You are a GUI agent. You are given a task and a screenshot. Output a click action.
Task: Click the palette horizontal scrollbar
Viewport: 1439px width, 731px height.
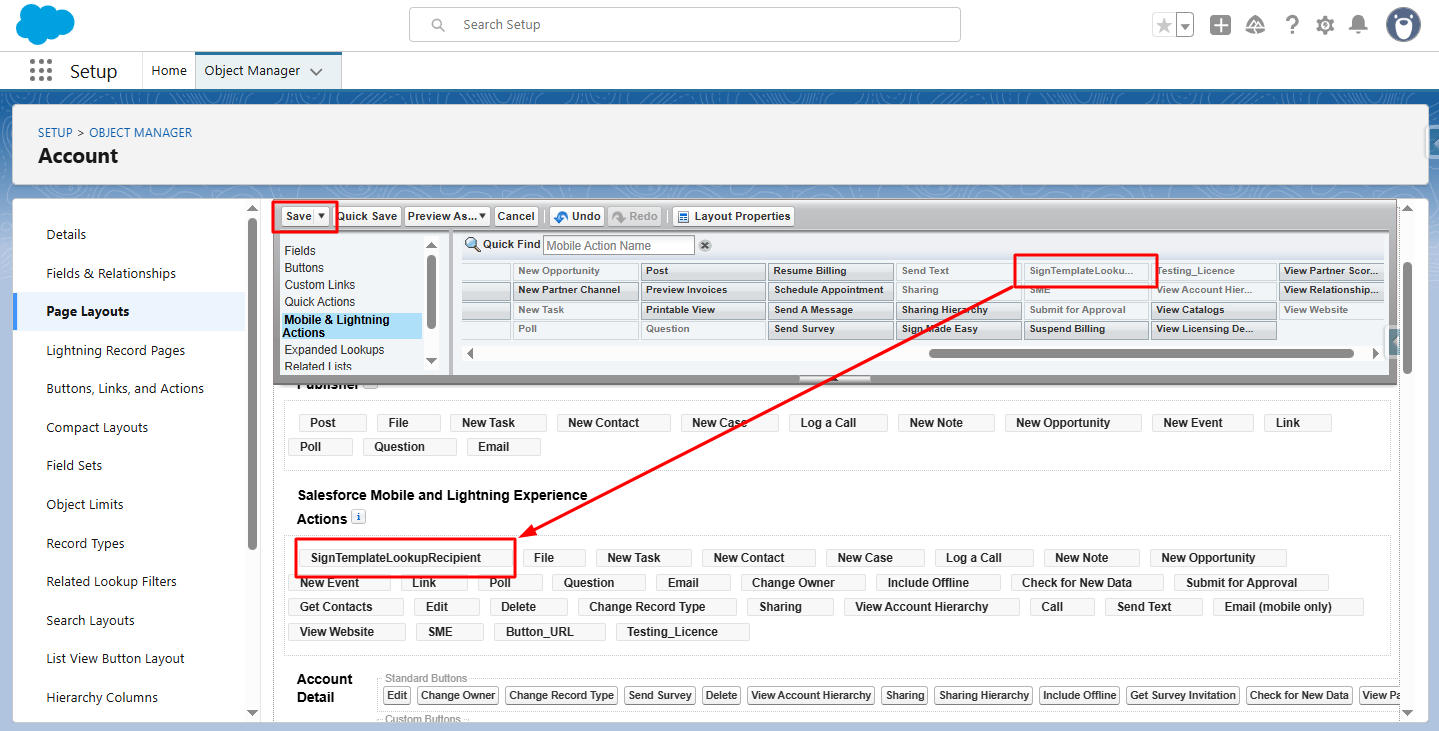point(1140,353)
